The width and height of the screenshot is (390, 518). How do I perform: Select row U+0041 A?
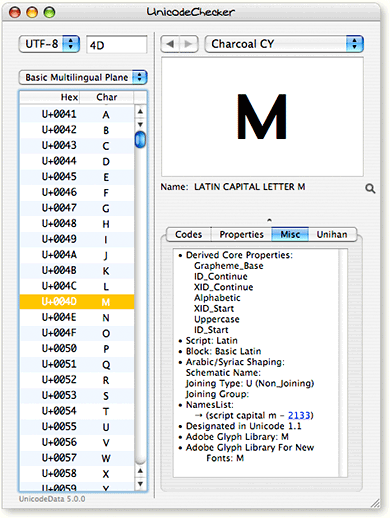point(77,114)
